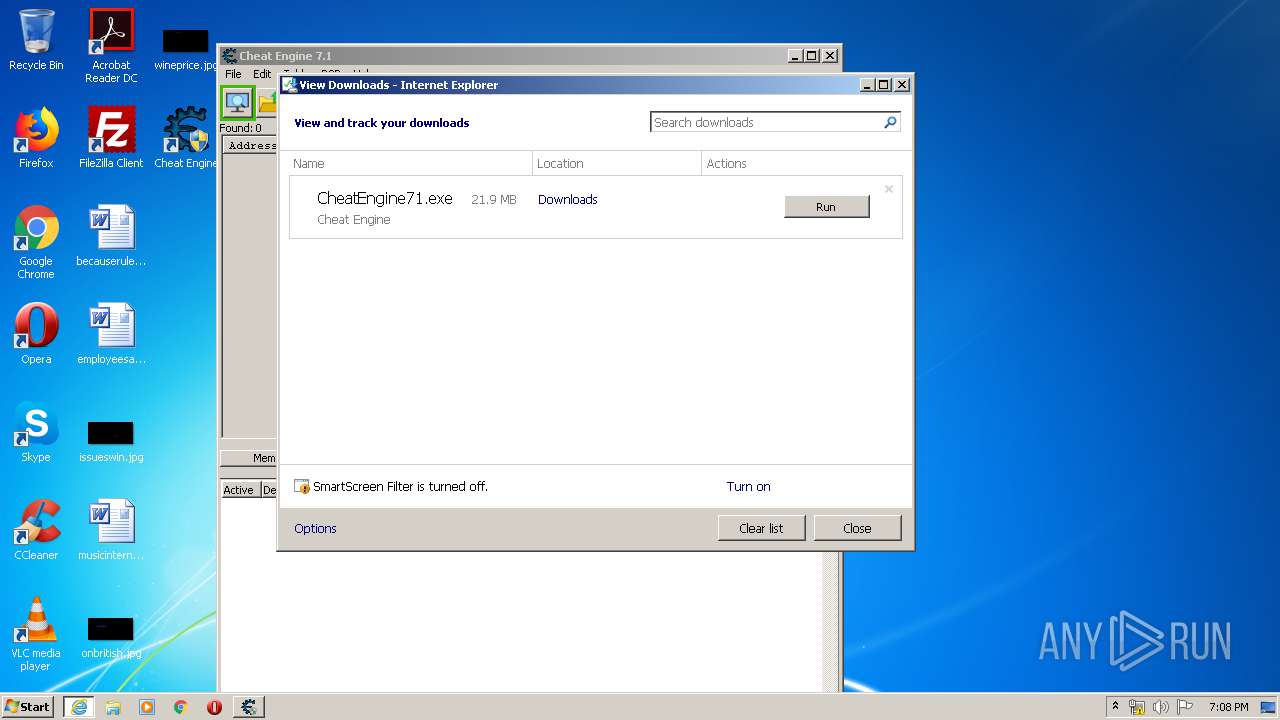Remove CheatEngine71.exe entry with the x icon

coord(888,189)
